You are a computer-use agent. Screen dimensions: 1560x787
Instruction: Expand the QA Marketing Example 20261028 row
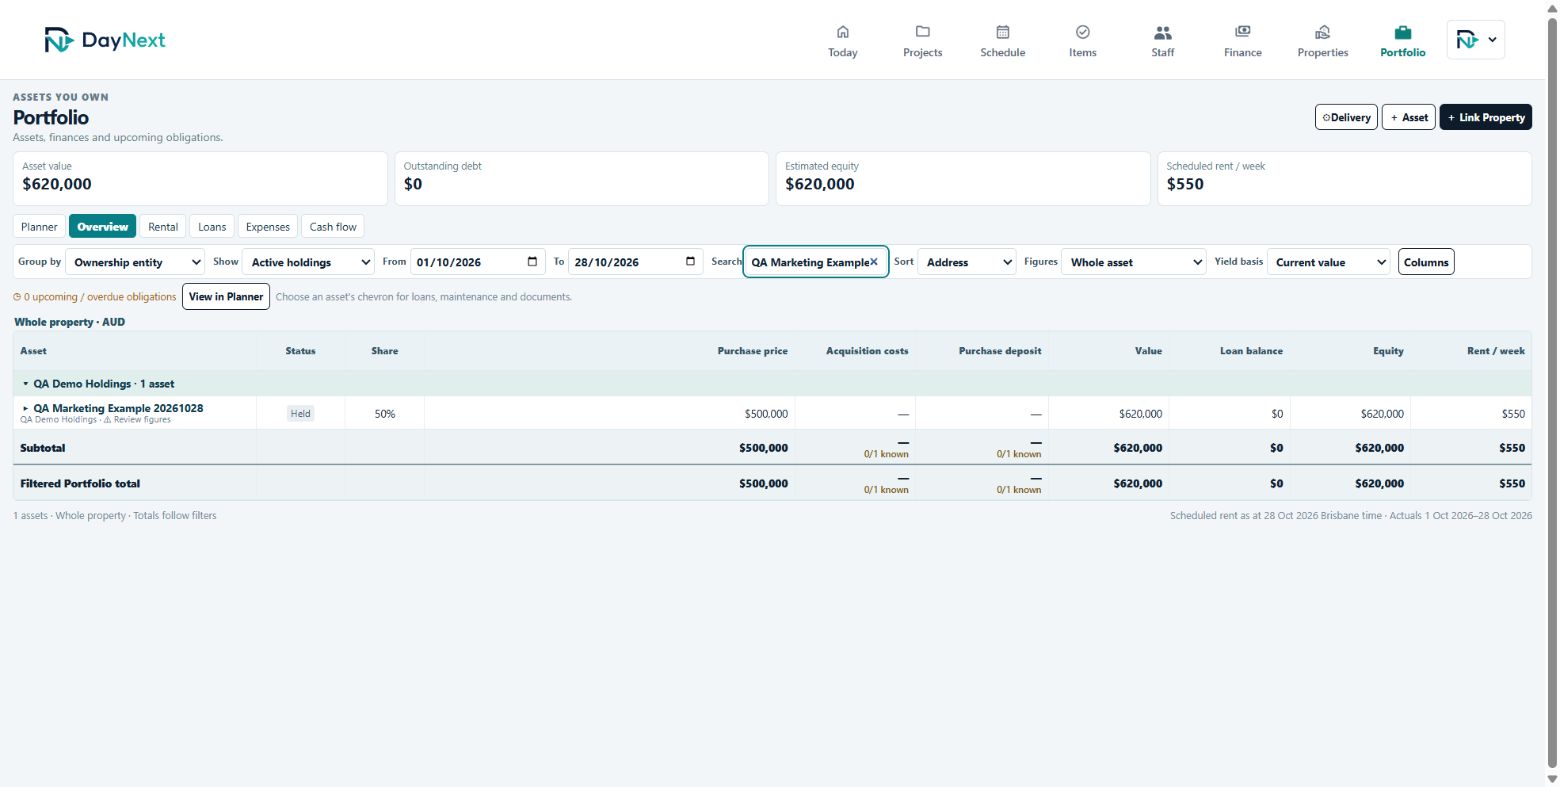coord(26,408)
